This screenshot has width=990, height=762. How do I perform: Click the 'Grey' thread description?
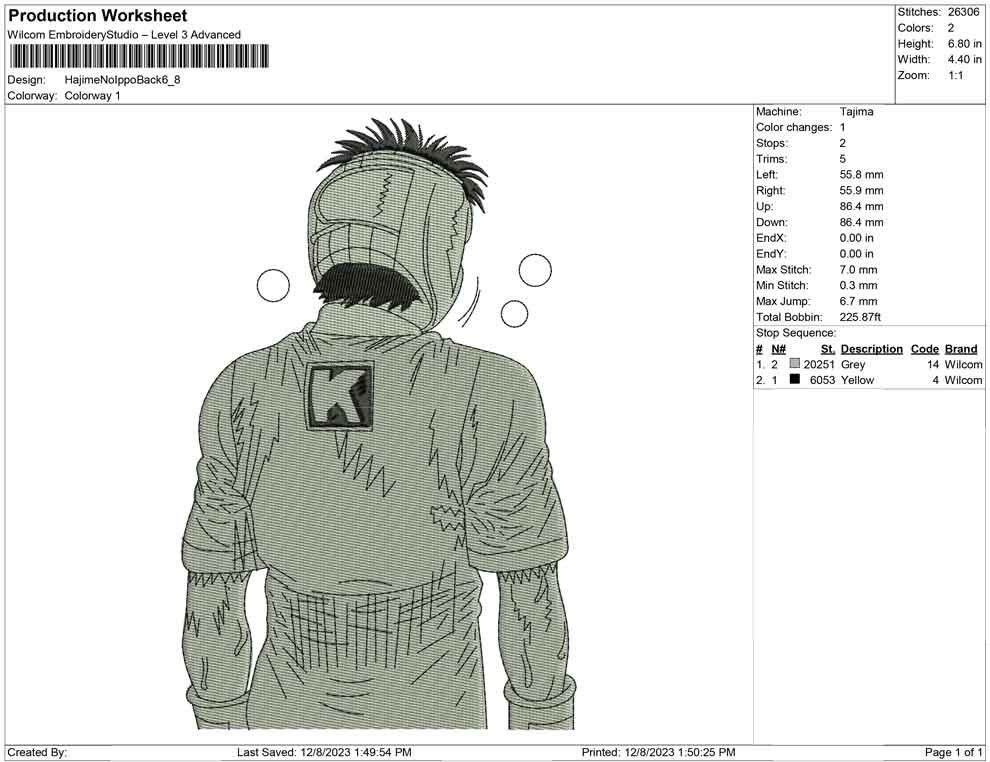853,364
